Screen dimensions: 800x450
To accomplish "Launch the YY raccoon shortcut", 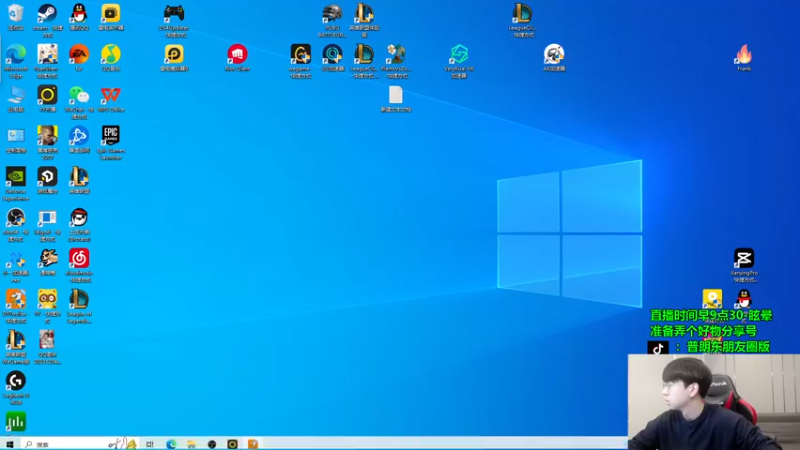I will 47,299.
